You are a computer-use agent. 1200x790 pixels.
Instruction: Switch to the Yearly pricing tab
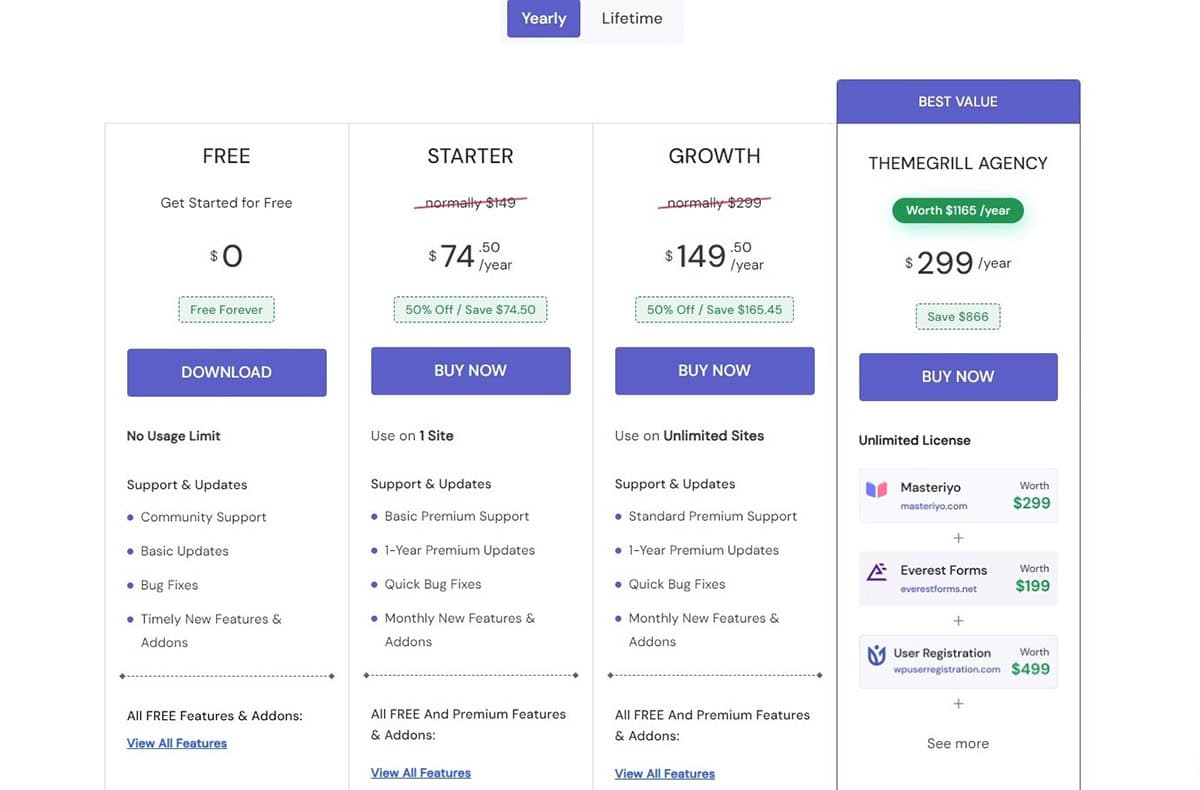(543, 18)
